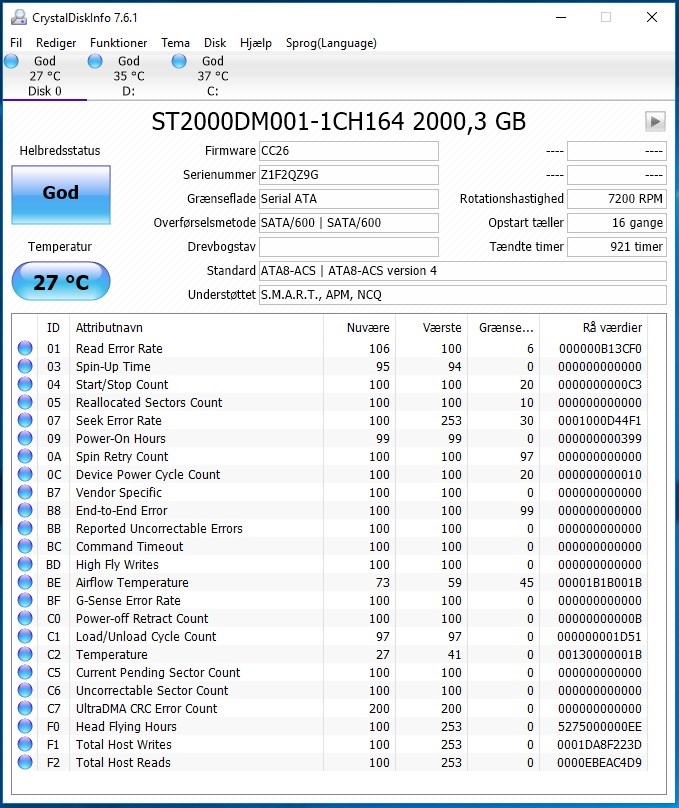Click the Rå værdier column header

[x=593, y=328]
